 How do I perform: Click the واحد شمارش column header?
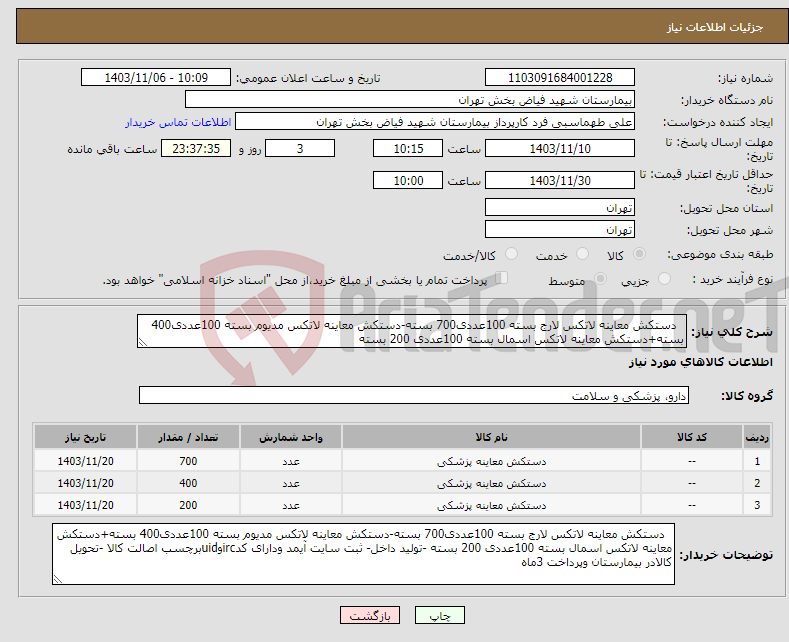coord(291,437)
